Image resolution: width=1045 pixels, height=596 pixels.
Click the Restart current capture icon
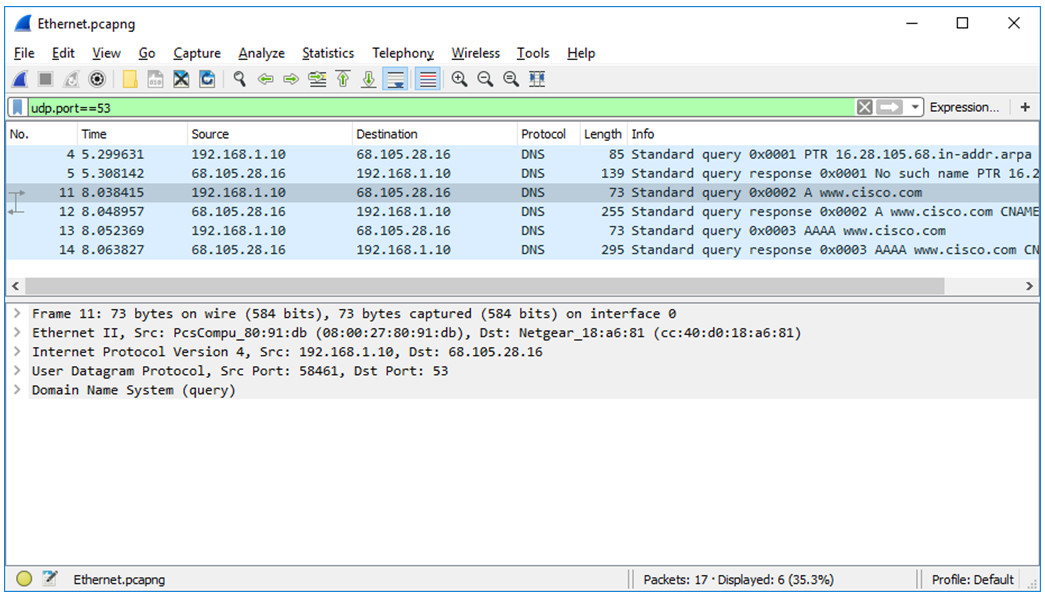tap(68, 79)
